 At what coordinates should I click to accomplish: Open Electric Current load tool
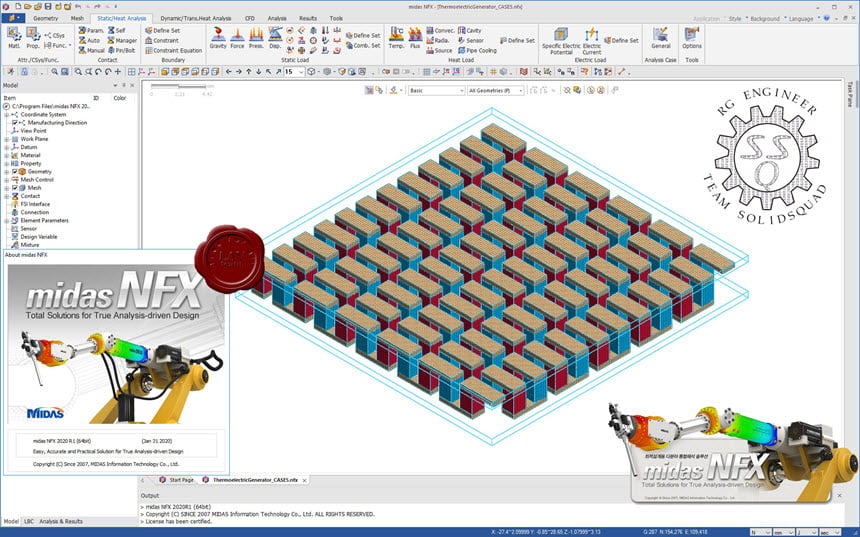click(591, 41)
